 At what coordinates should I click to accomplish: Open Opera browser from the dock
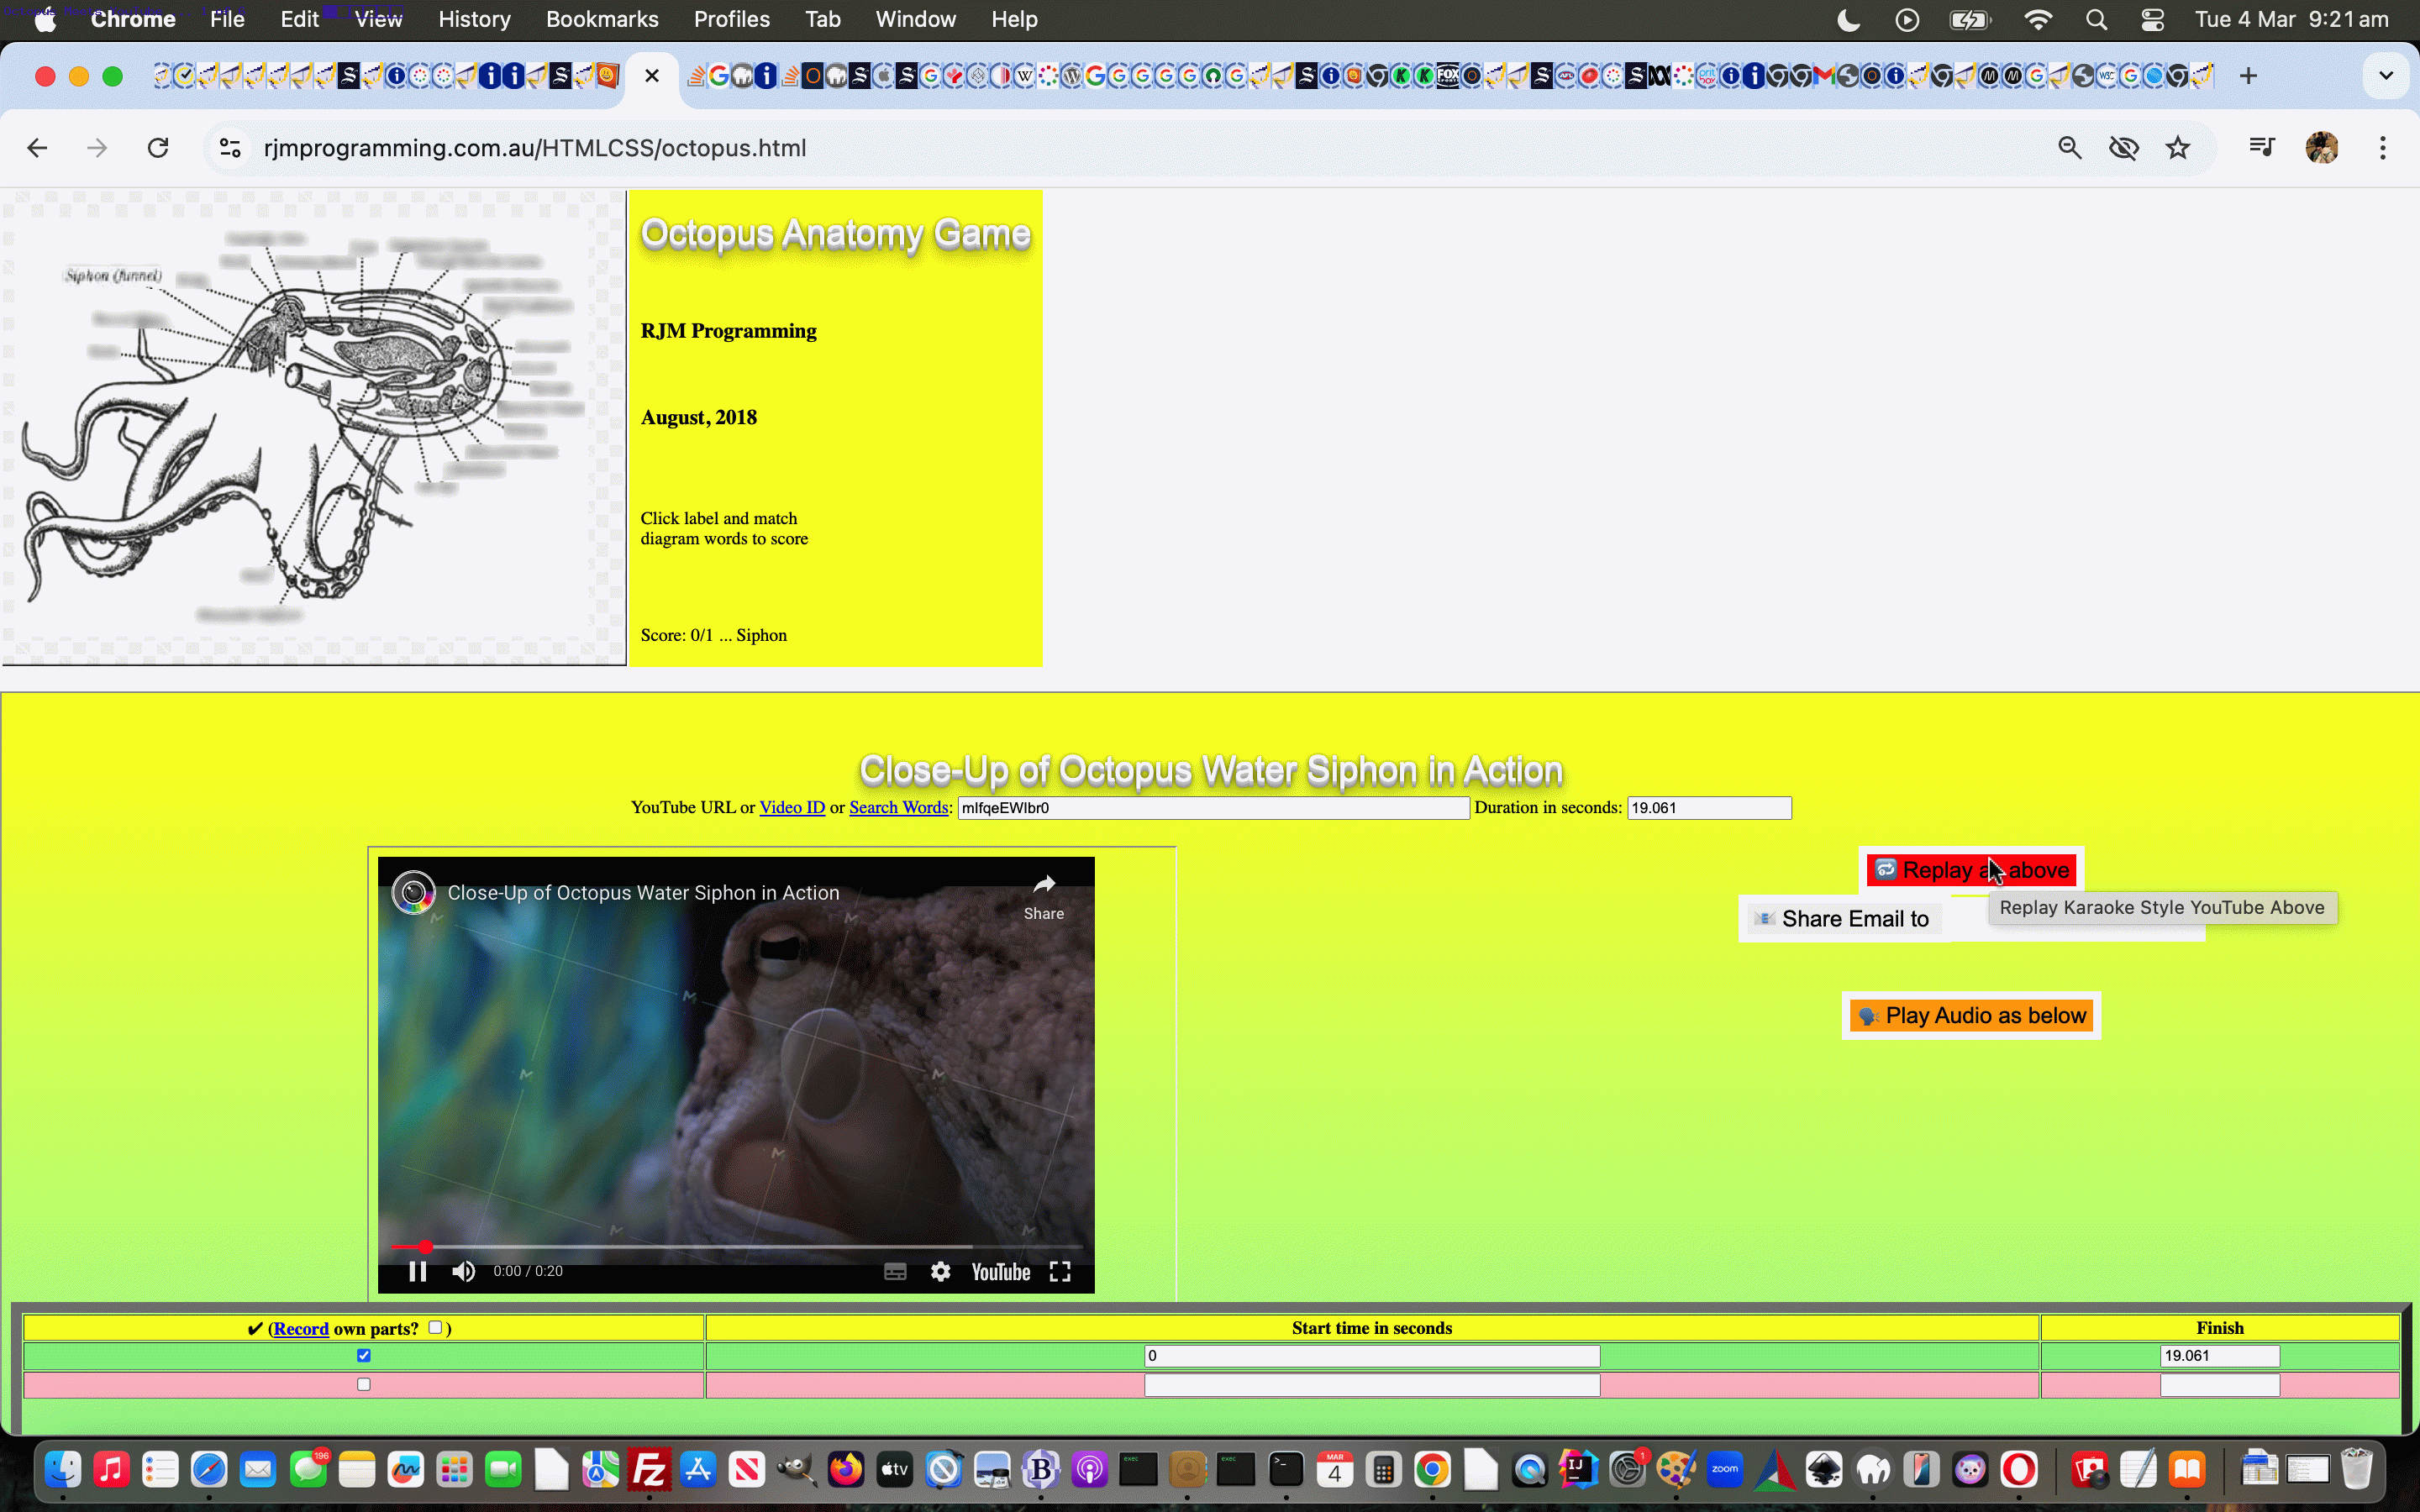pyautogui.click(x=2019, y=1469)
